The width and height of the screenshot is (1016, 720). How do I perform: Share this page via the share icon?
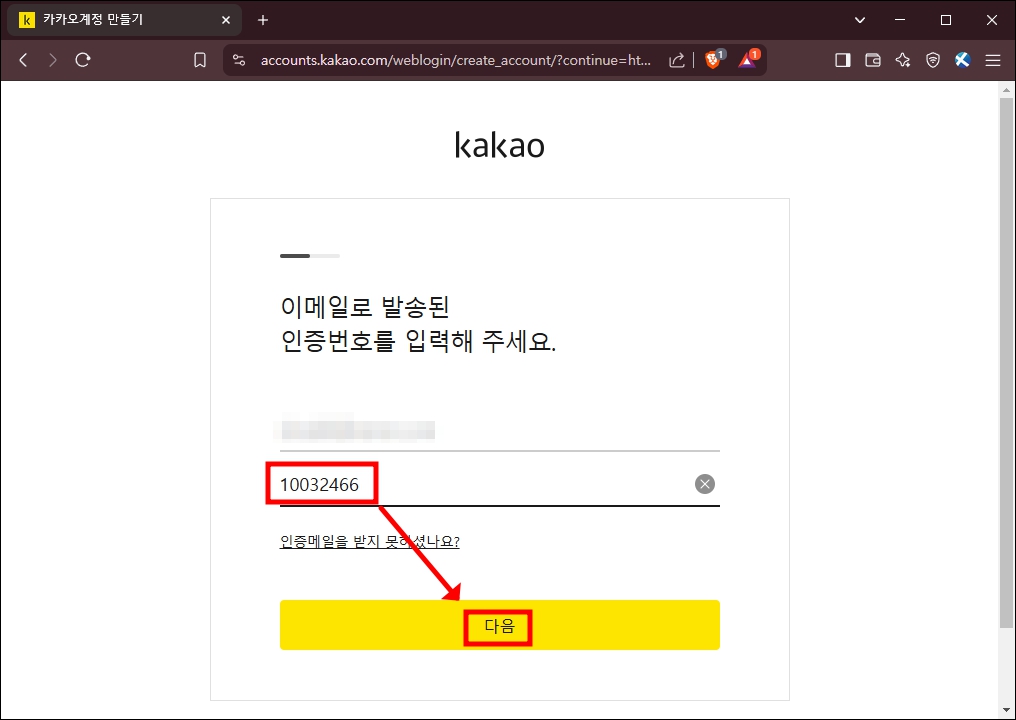click(676, 60)
